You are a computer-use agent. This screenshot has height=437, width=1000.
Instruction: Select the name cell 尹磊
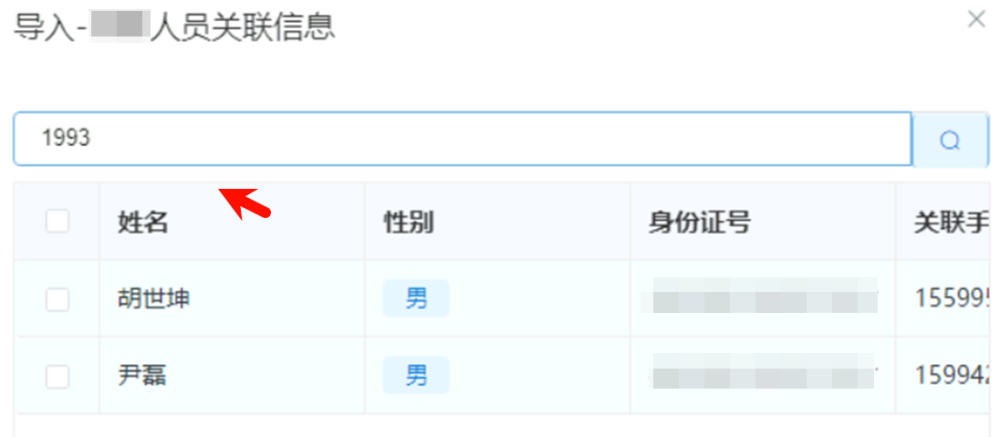tap(142, 376)
